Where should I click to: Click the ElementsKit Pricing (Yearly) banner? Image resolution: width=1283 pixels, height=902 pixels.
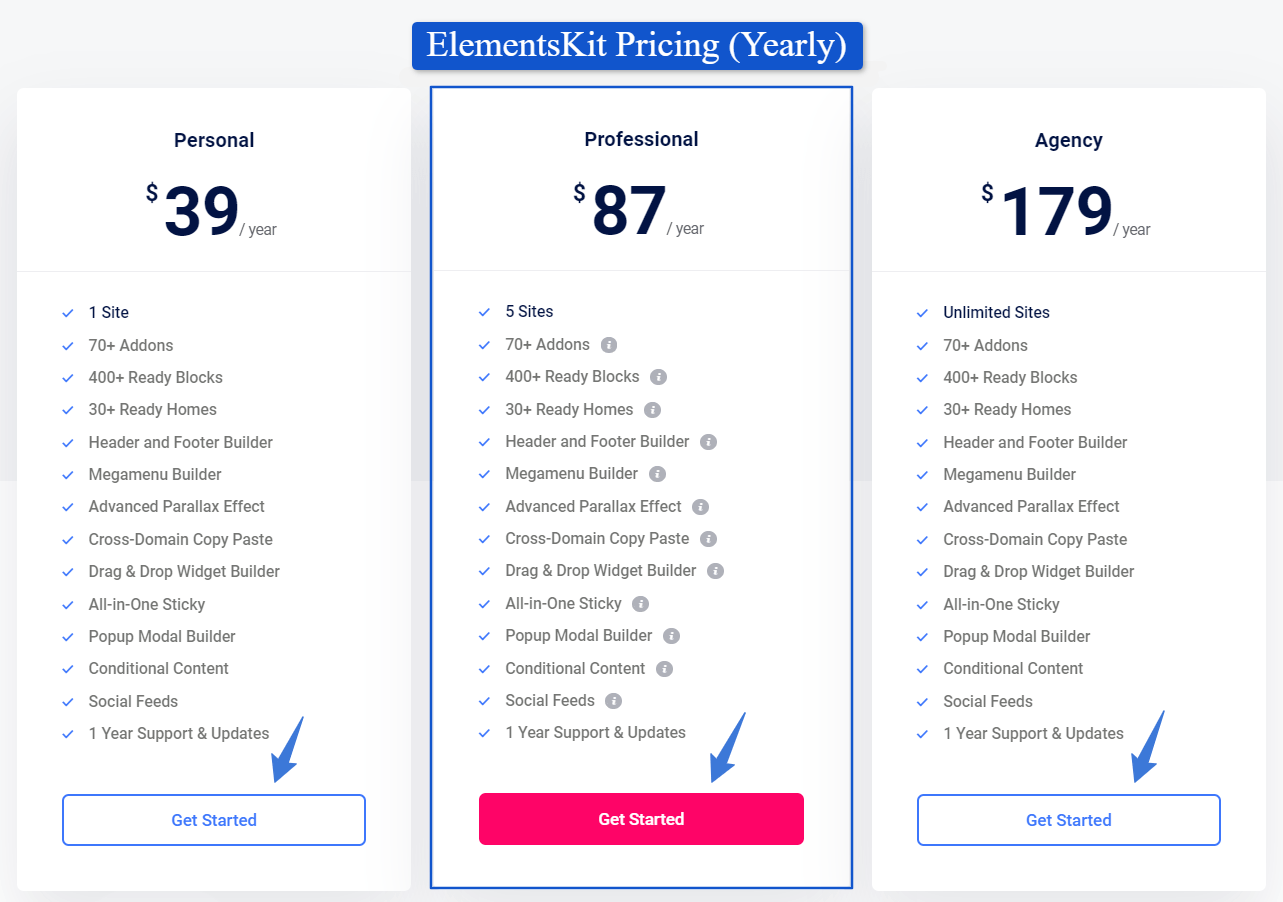[637, 46]
